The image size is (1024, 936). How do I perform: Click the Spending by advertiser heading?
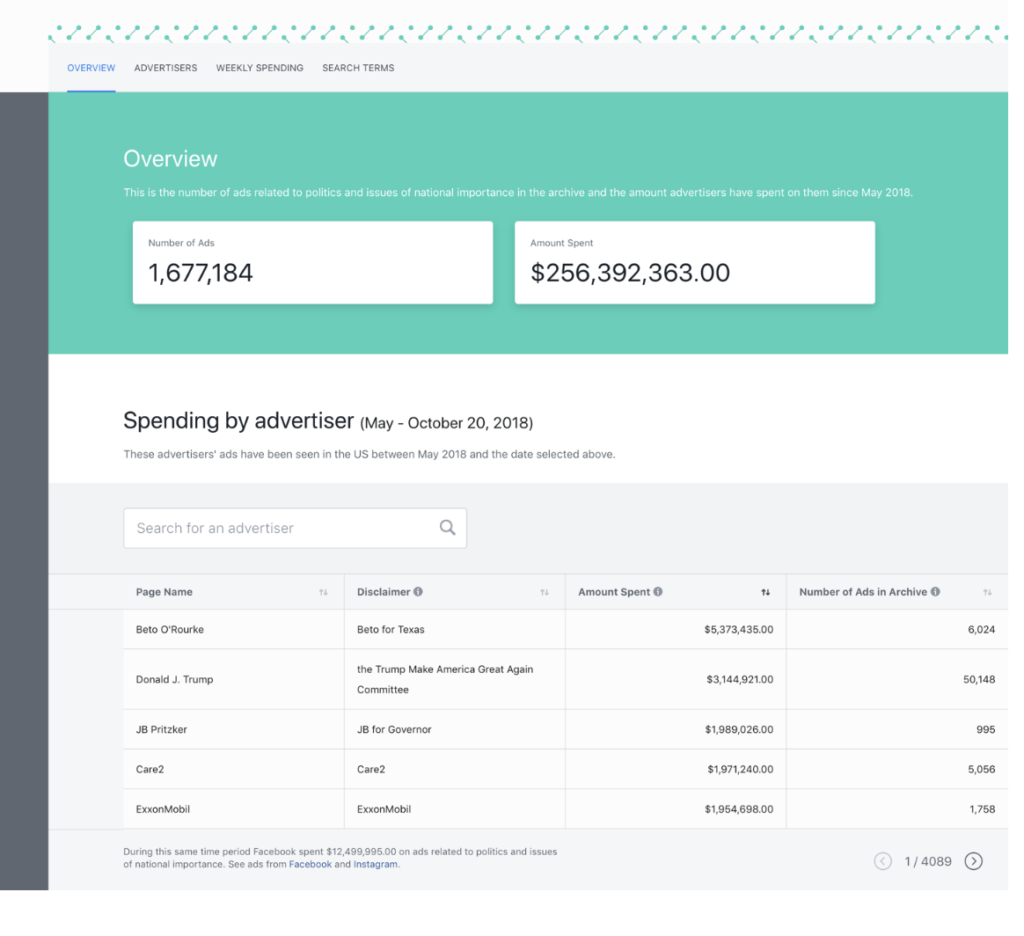[x=238, y=421]
